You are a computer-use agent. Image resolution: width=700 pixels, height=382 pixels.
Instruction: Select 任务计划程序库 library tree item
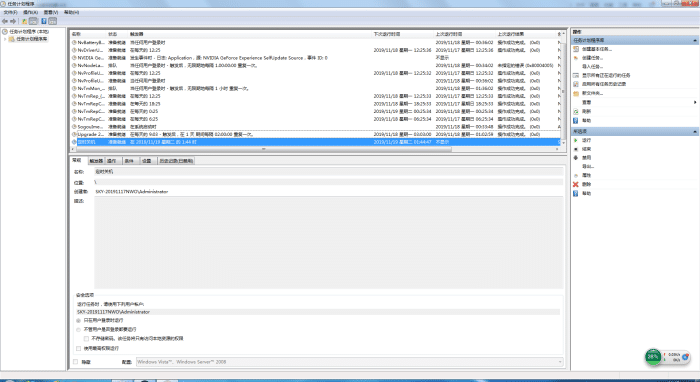coord(31,39)
